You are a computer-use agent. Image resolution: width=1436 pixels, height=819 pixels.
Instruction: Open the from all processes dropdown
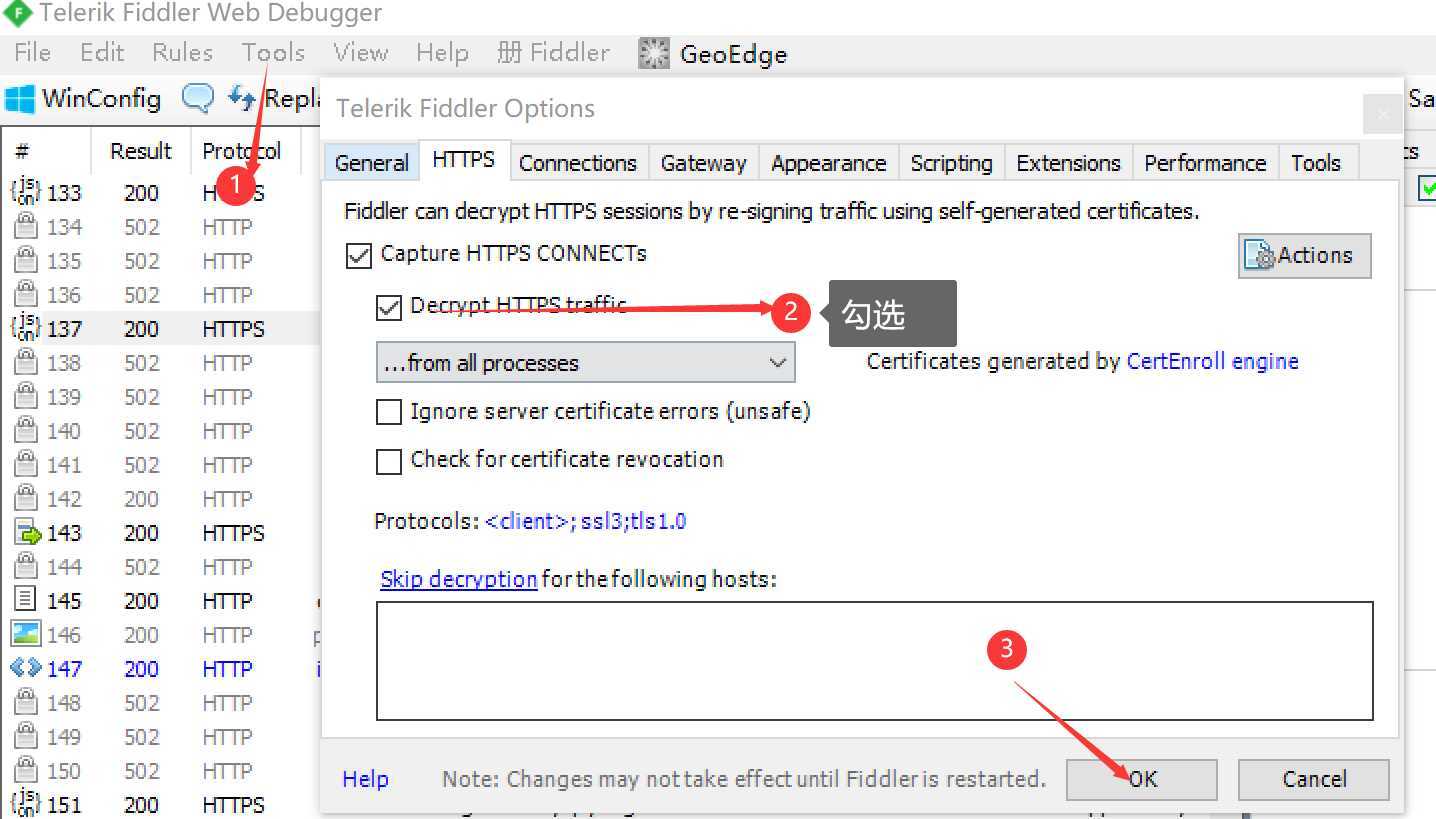tap(586, 362)
